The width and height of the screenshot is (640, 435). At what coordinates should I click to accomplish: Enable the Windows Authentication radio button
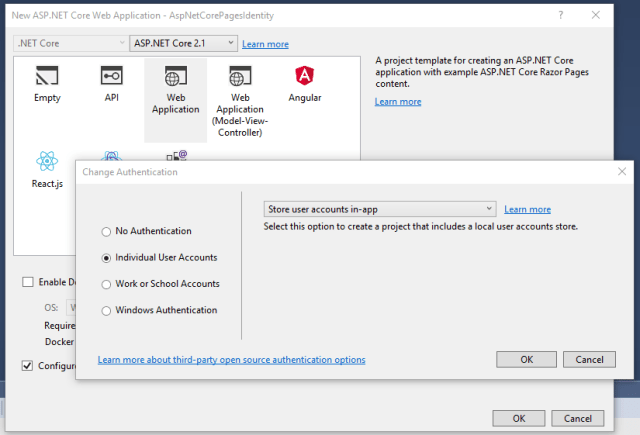coord(107,310)
